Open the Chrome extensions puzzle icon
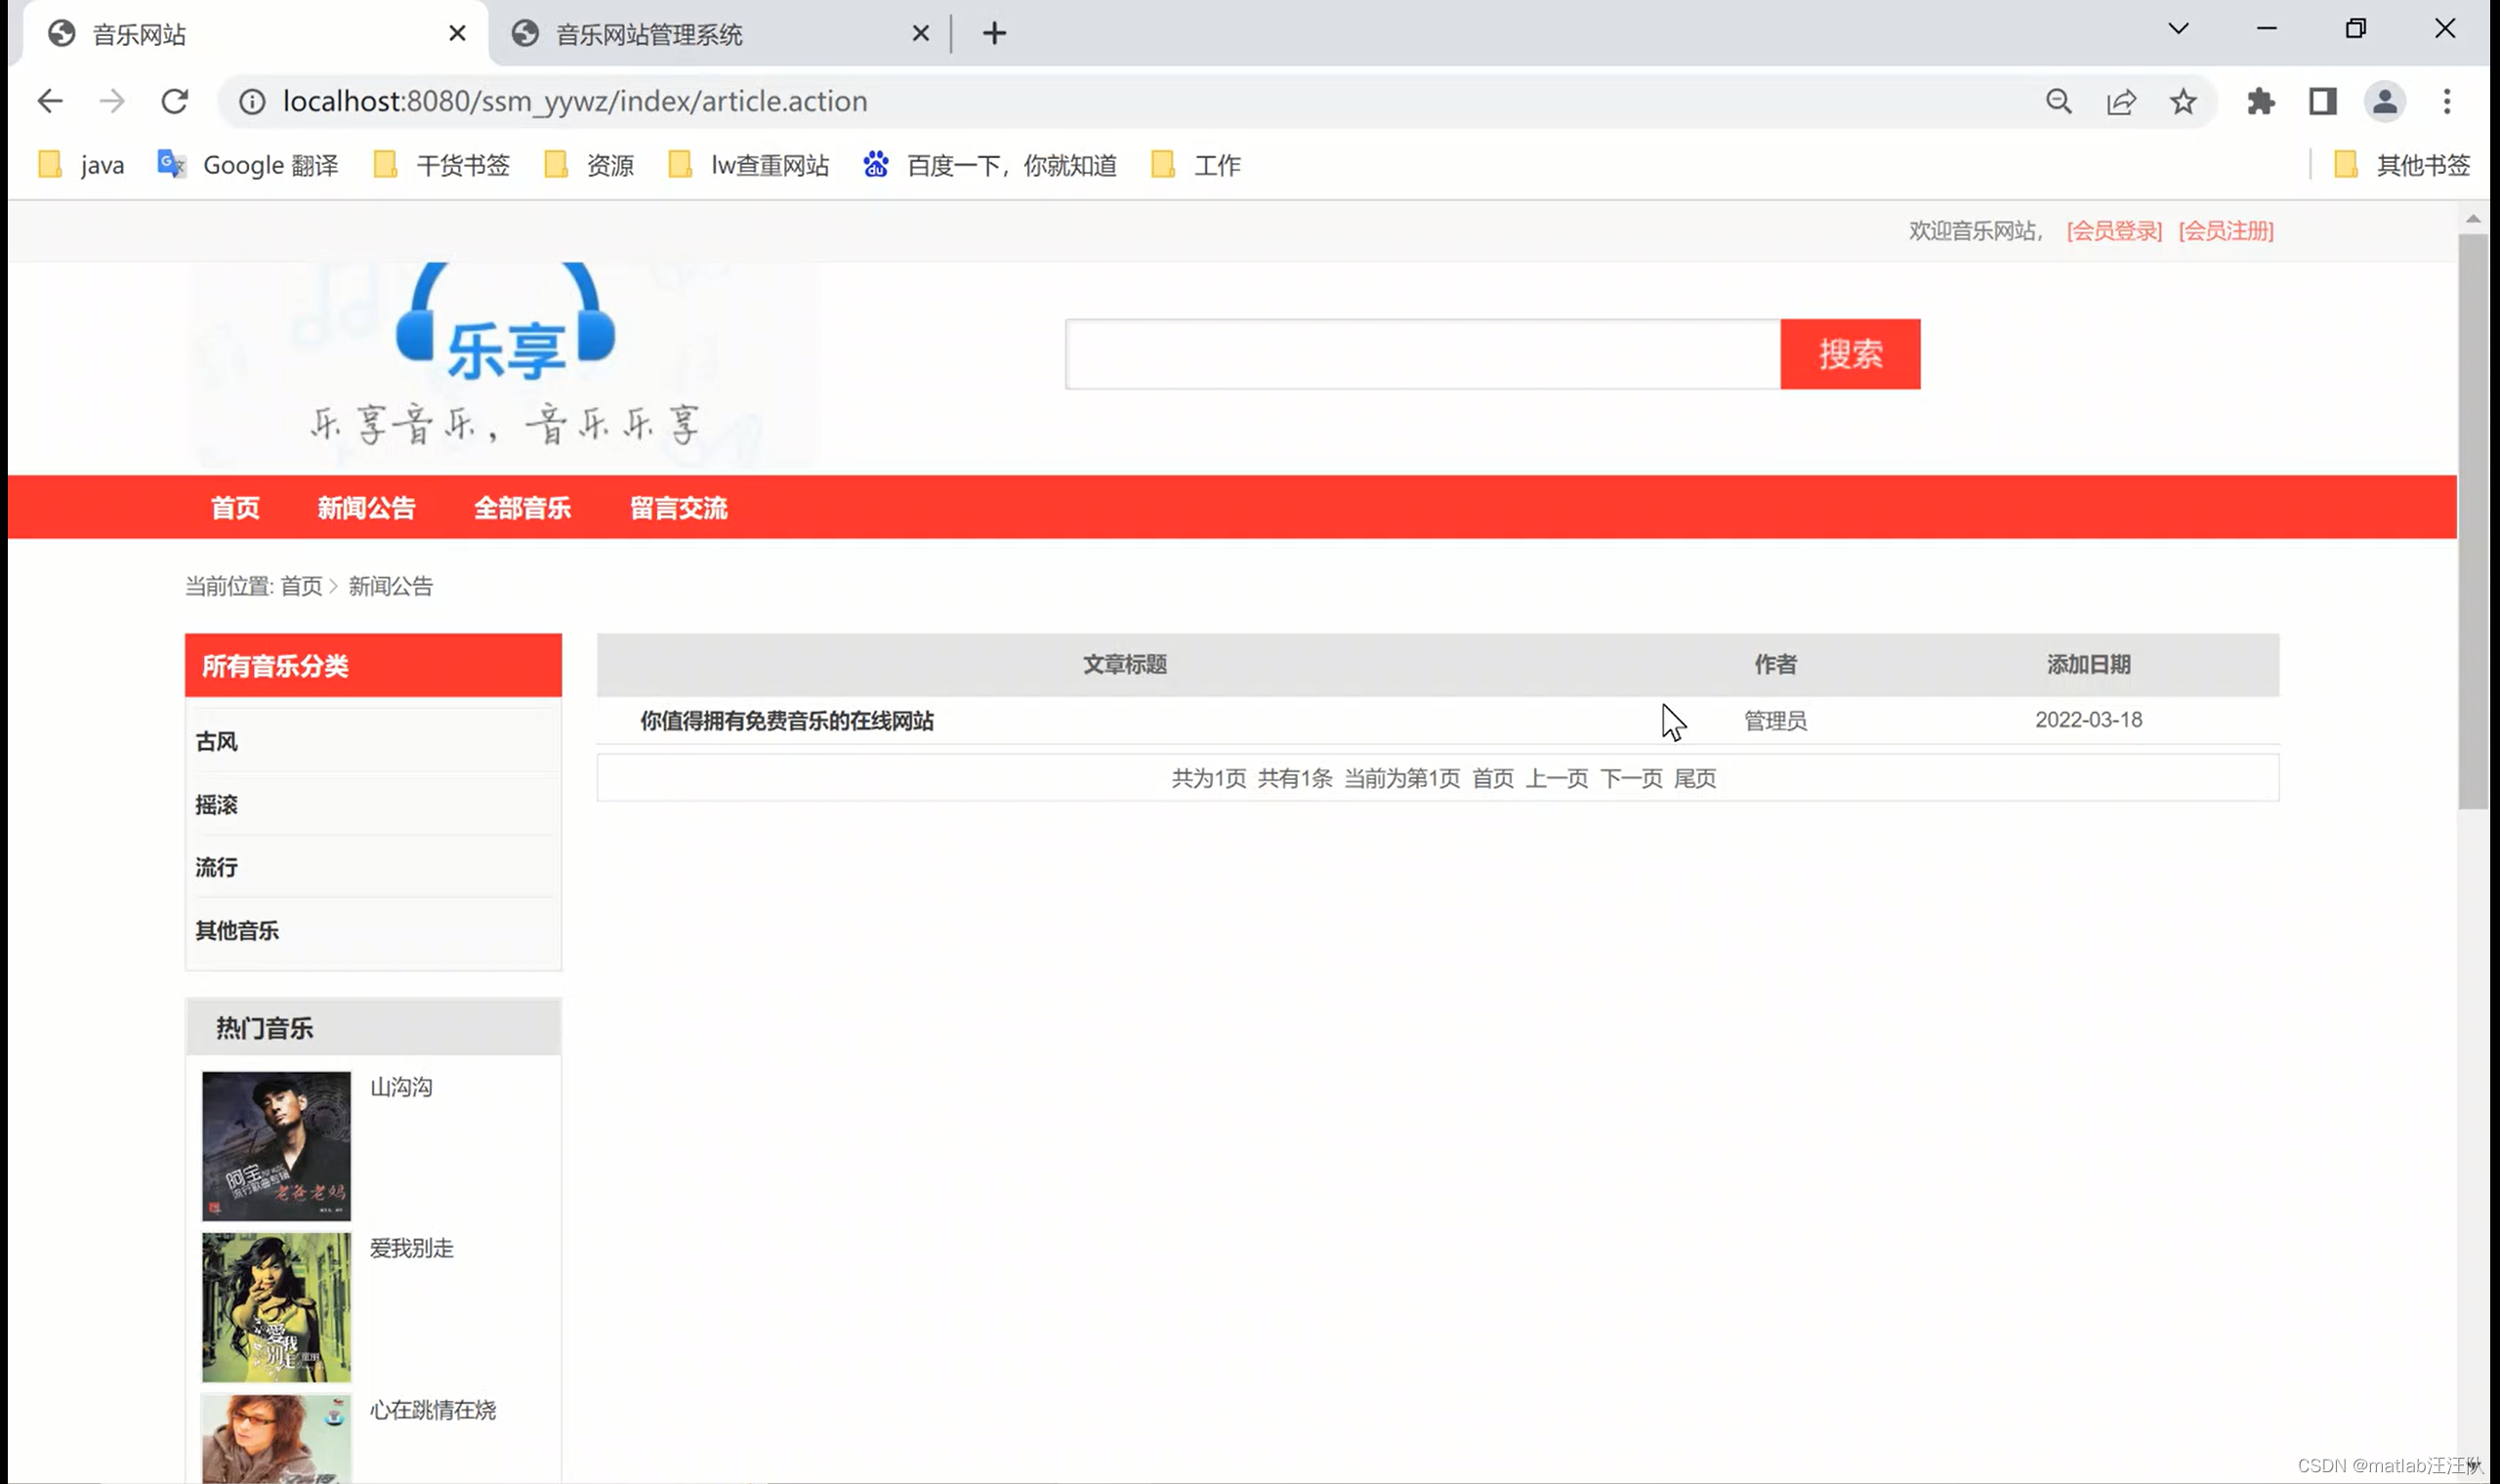This screenshot has height=1484, width=2500. [2261, 101]
